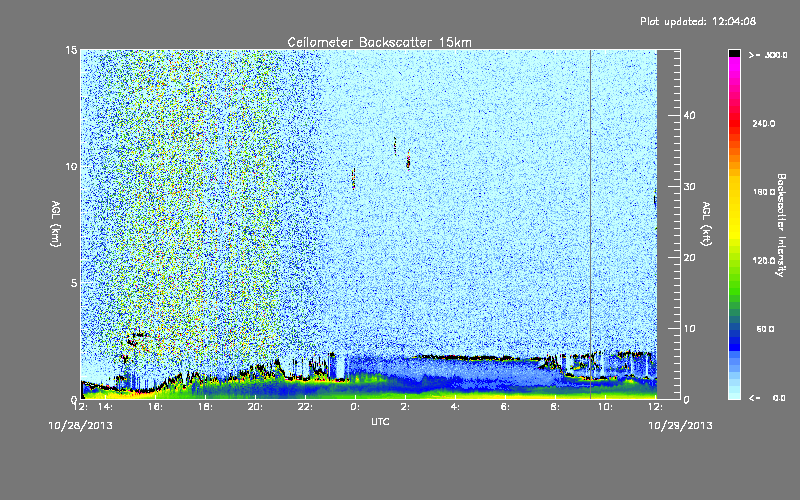Click the x-axis time label '18:'
800x500 pixels.
(205, 407)
